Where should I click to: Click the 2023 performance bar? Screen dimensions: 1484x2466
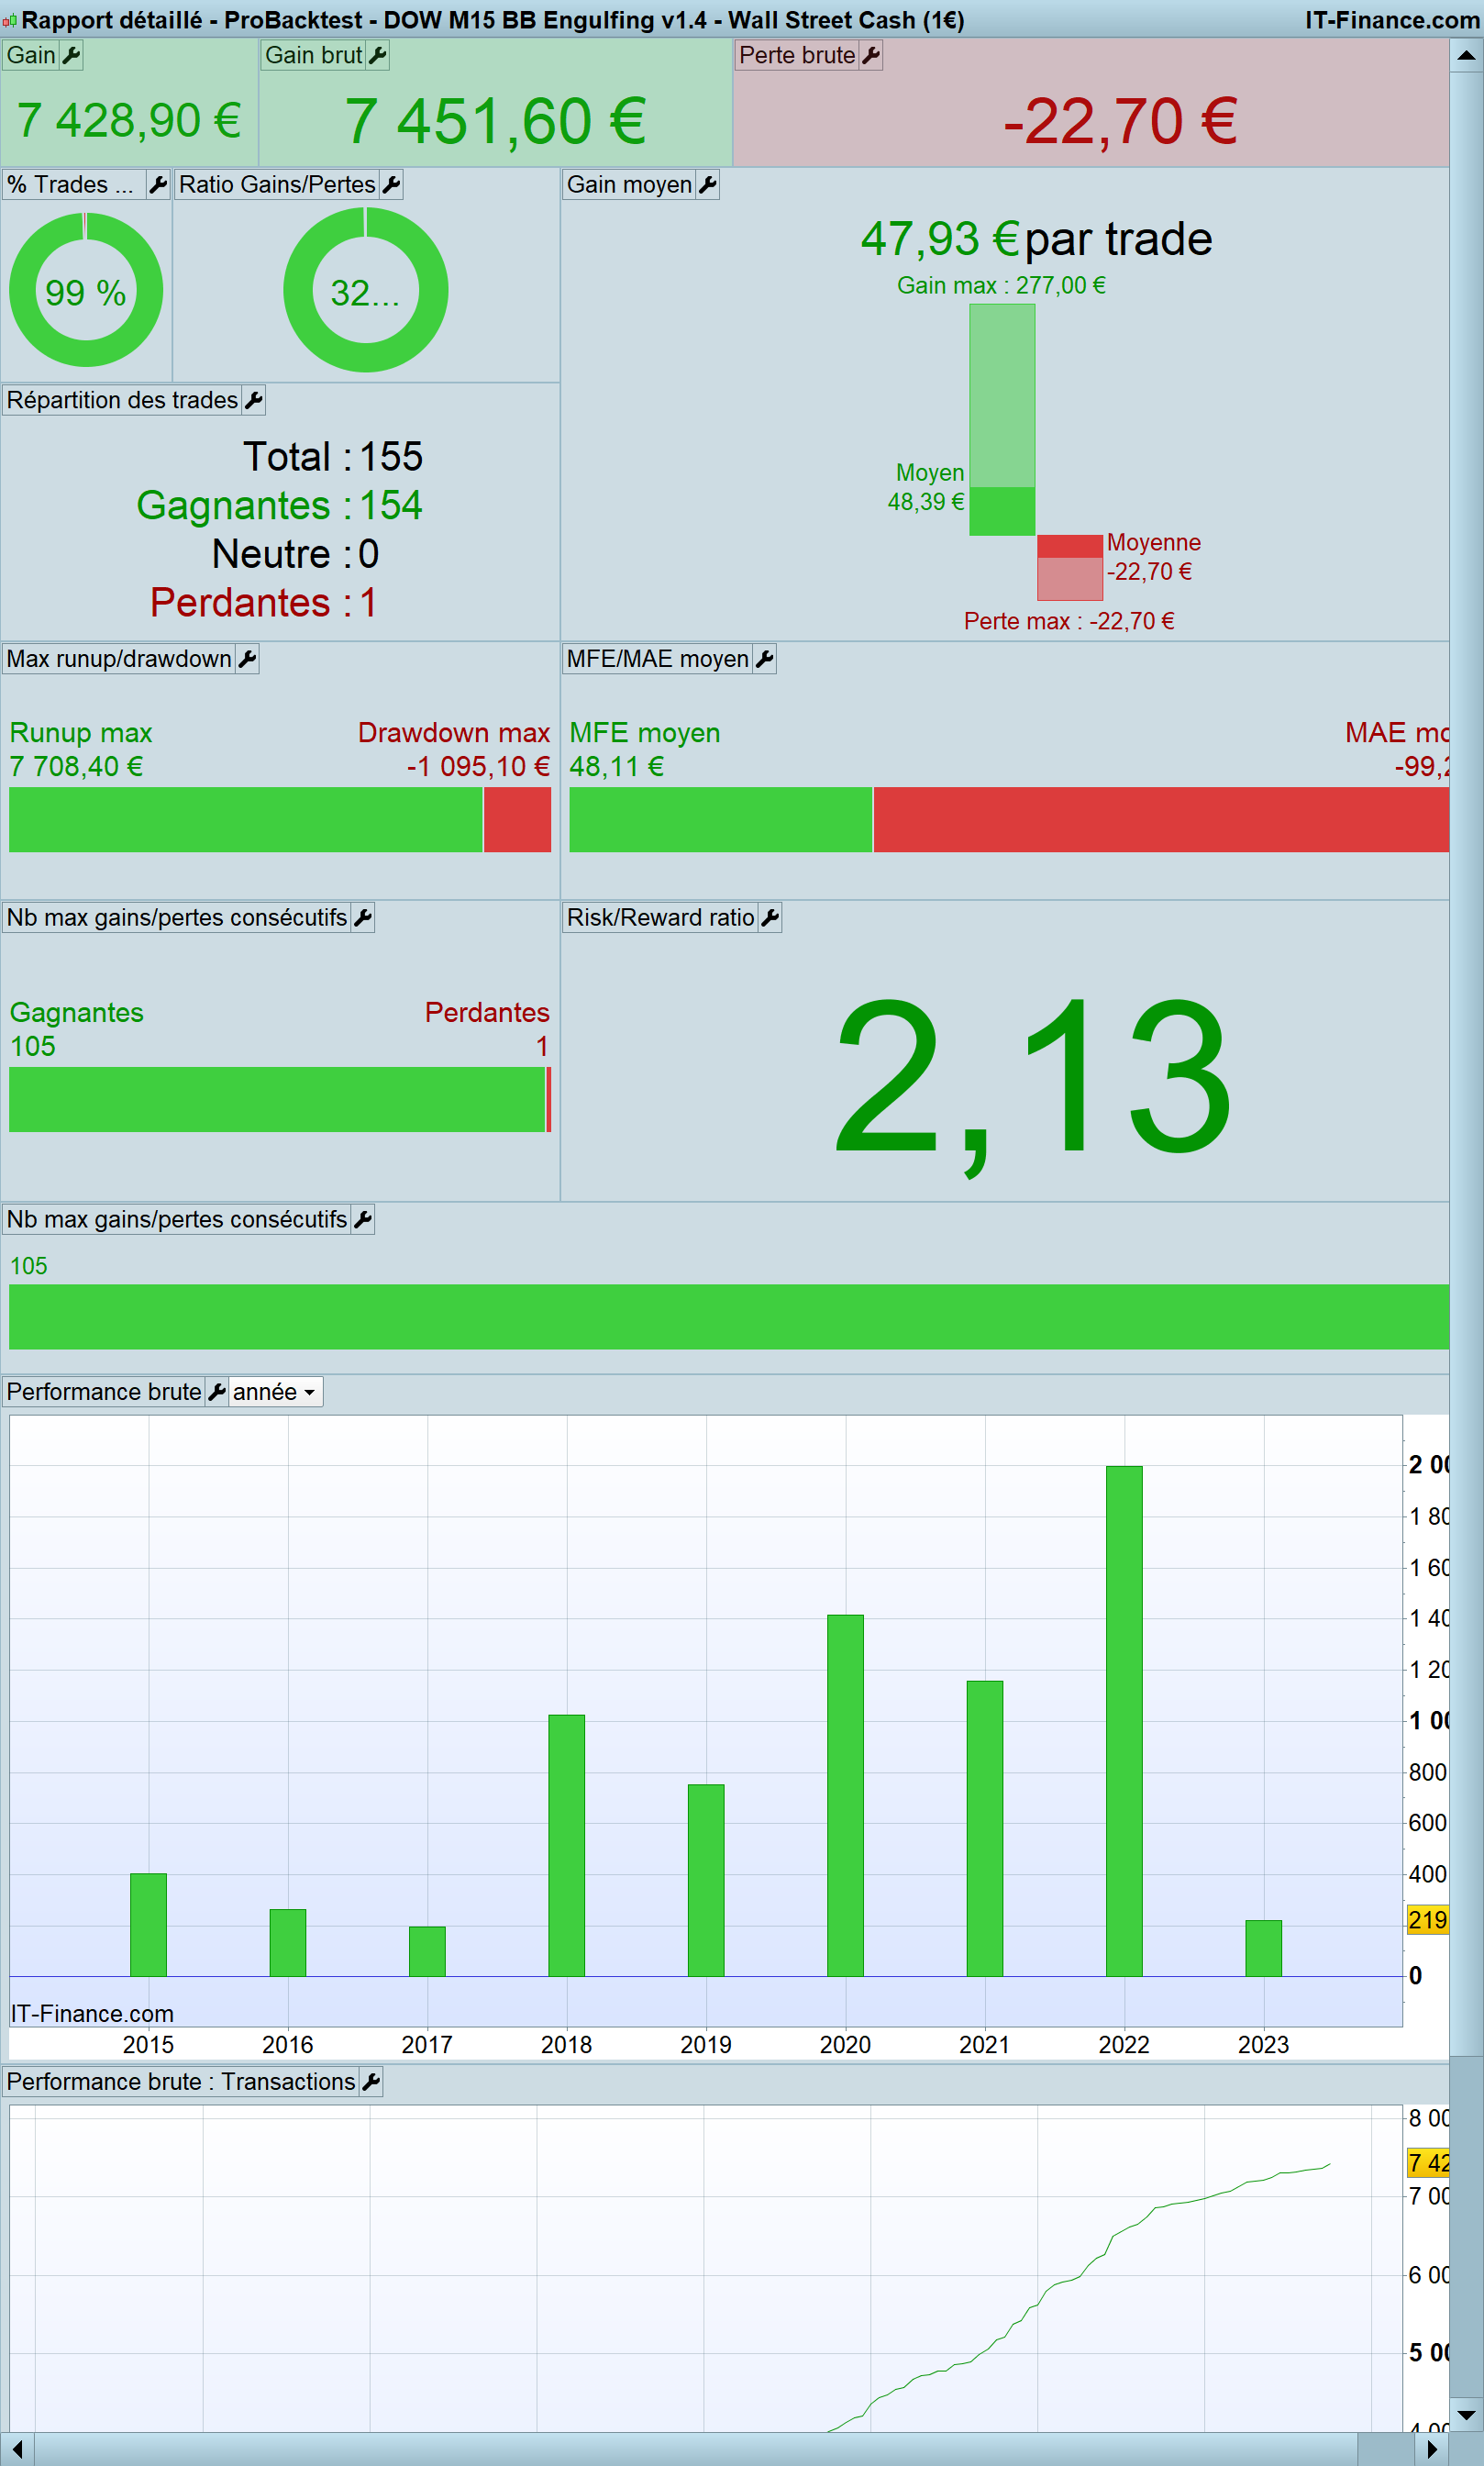coord(1263,1948)
